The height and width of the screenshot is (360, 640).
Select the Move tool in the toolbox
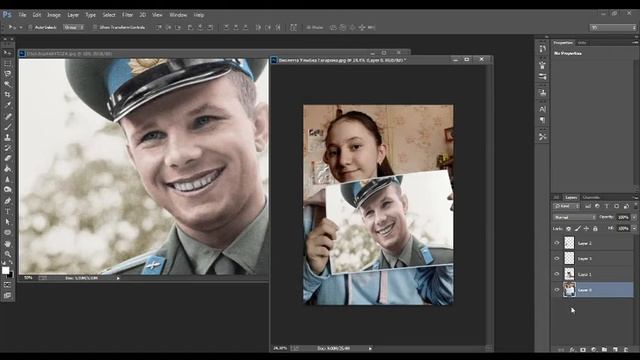tap(7, 53)
